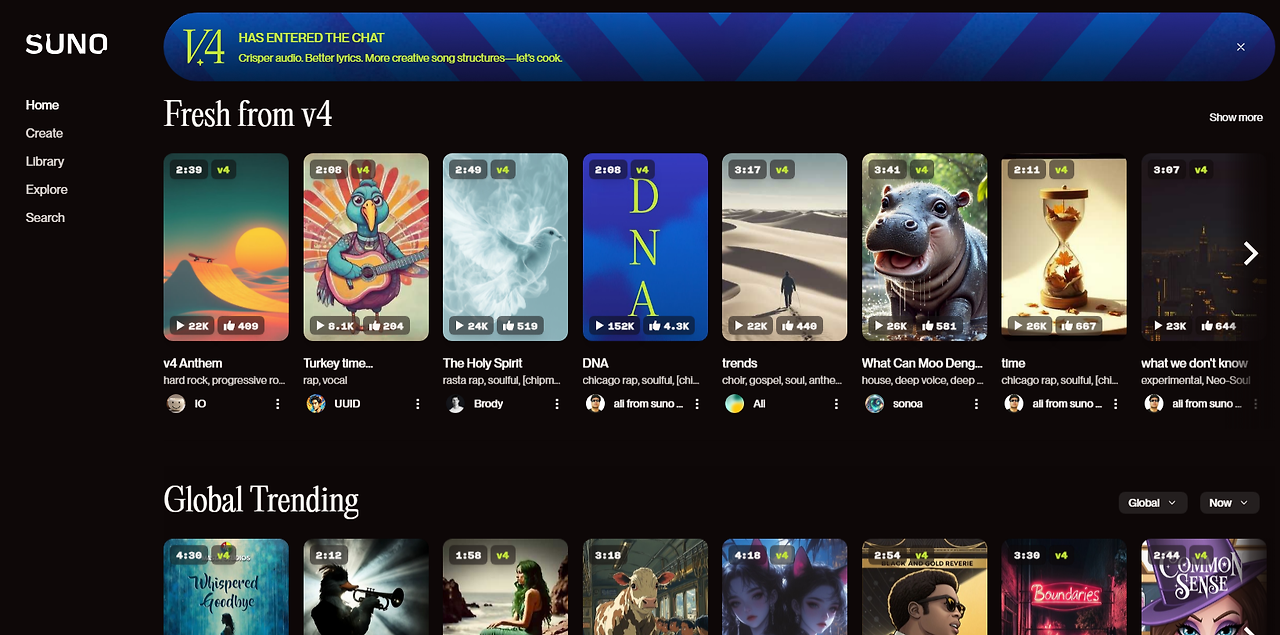Open the Boundaries neon trending cover
Screen dimensions: 1280x635
click(x=1064, y=587)
